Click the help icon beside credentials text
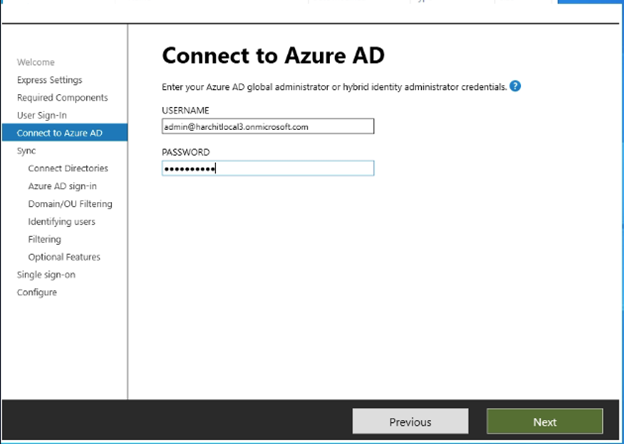This screenshot has width=624, height=444. tap(515, 86)
